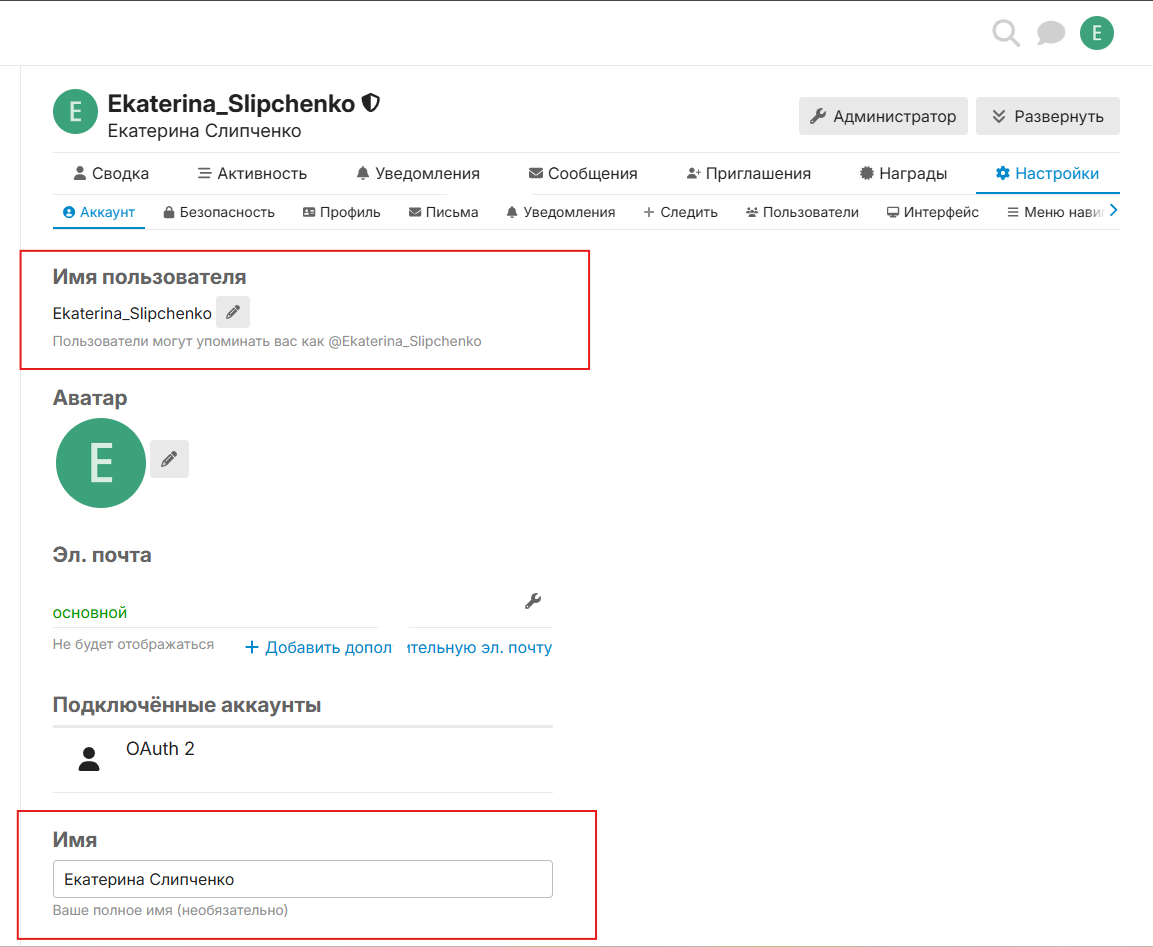
Task: Open the Интерфейс settings tab
Action: coord(932,212)
